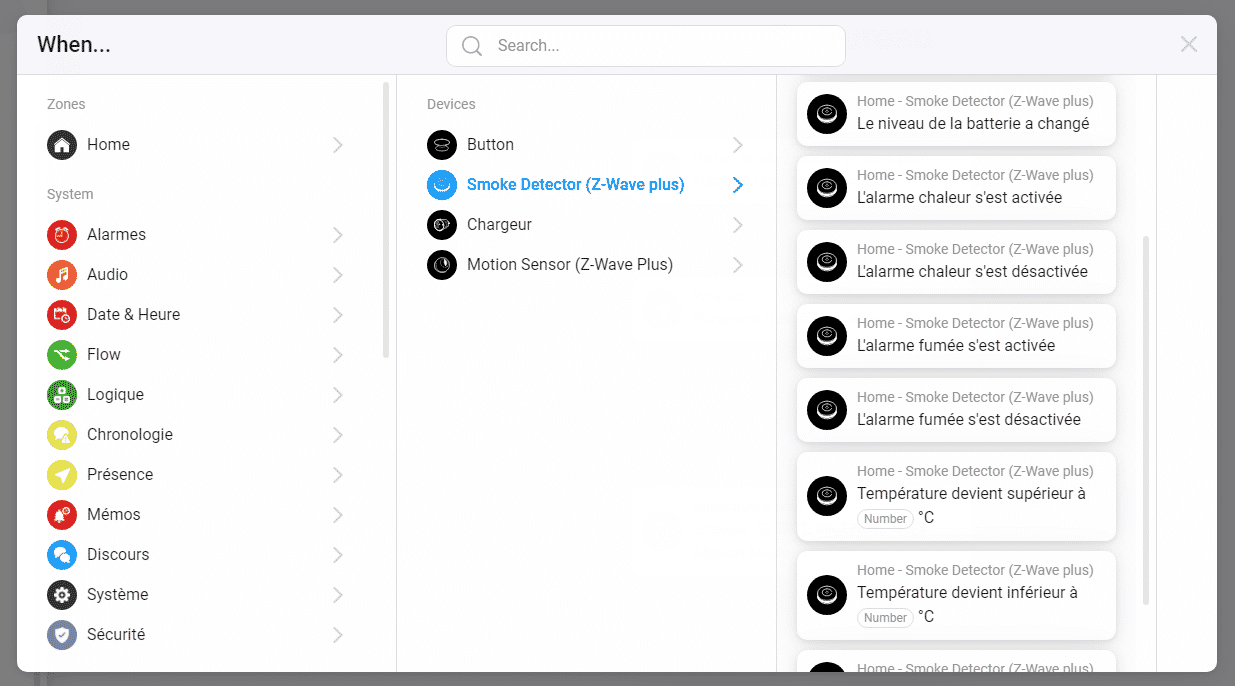
Task: Click the Chargeur device icon
Action: (442, 225)
